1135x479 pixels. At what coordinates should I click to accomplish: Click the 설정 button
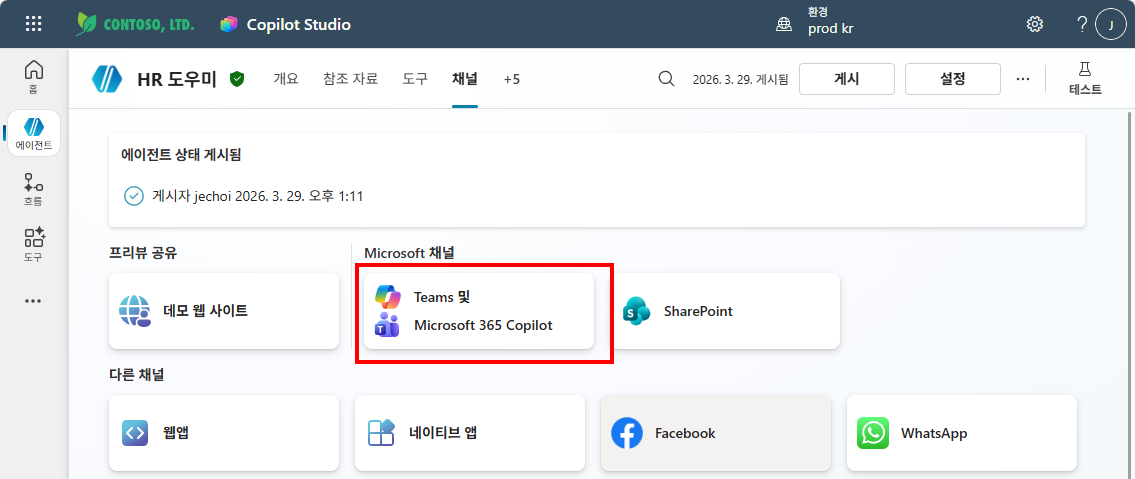click(x=953, y=79)
